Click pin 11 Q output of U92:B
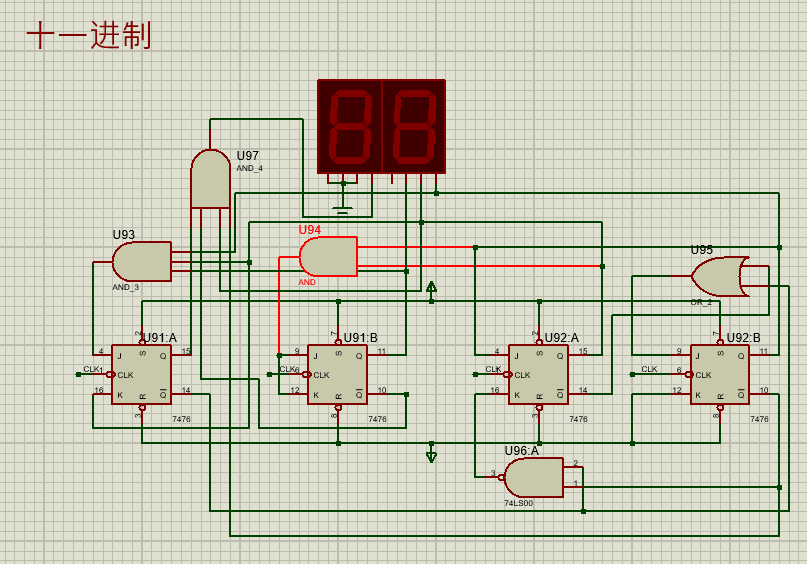 coord(761,354)
